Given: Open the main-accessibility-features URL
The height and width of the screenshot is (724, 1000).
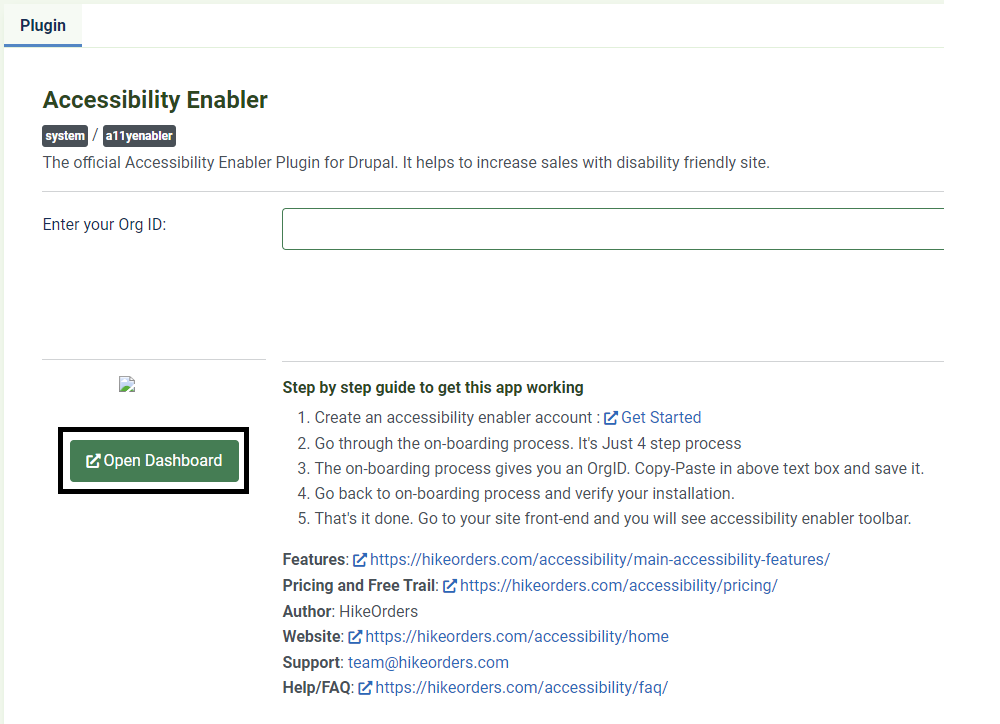Looking at the screenshot, I should coord(599,559).
